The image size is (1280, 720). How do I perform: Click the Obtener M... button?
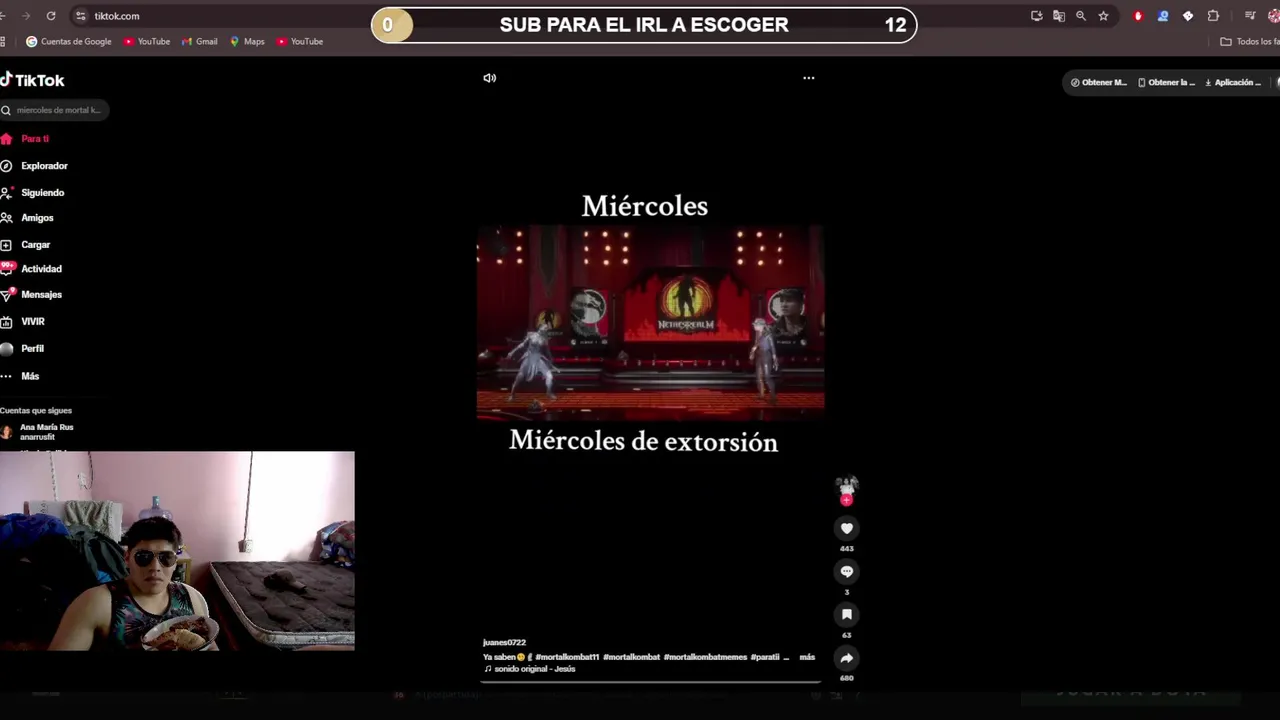tap(1098, 83)
